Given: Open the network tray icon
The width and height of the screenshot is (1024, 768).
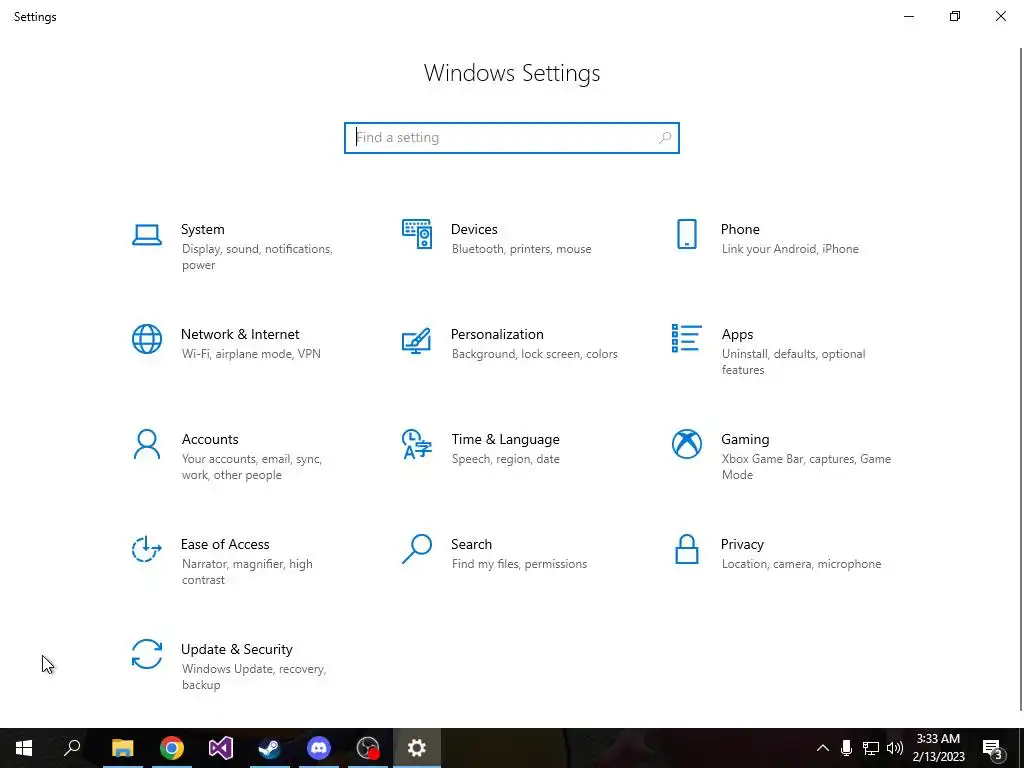Looking at the screenshot, I should pyautogui.click(x=871, y=748).
